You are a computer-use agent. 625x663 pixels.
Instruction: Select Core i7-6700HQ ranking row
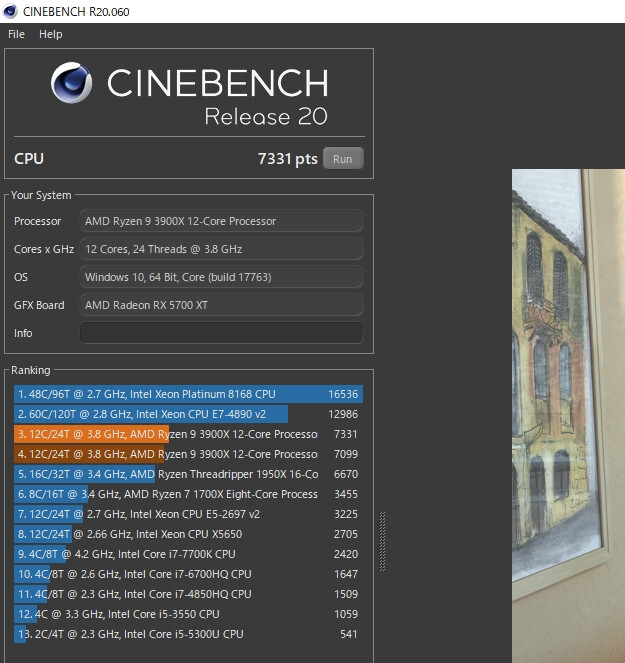(x=188, y=574)
